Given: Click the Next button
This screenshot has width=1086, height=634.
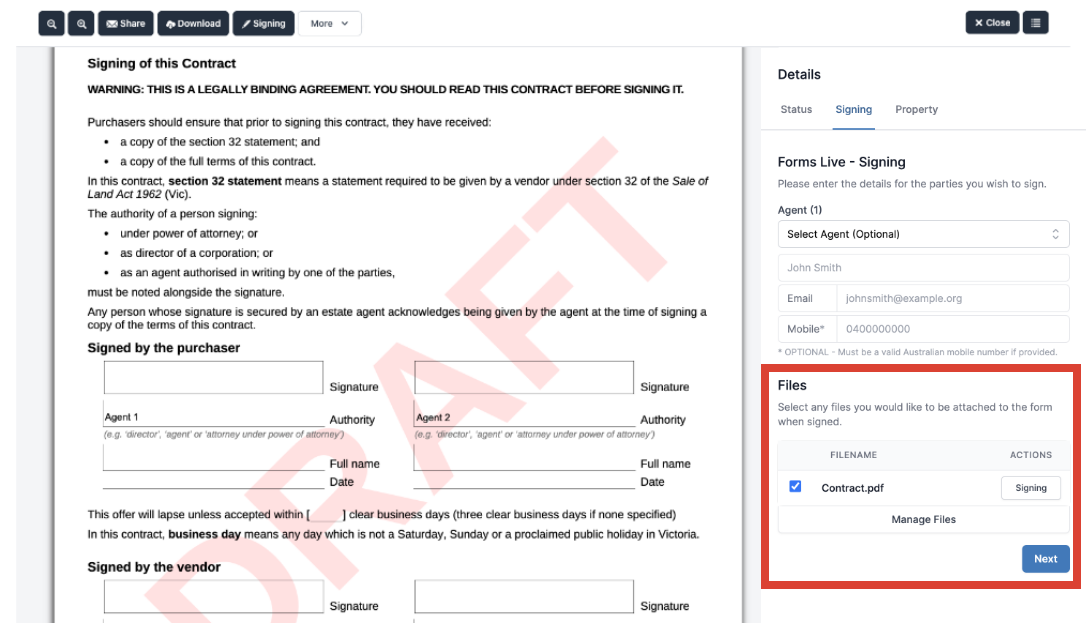Looking at the screenshot, I should click(x=1045, y=559).
